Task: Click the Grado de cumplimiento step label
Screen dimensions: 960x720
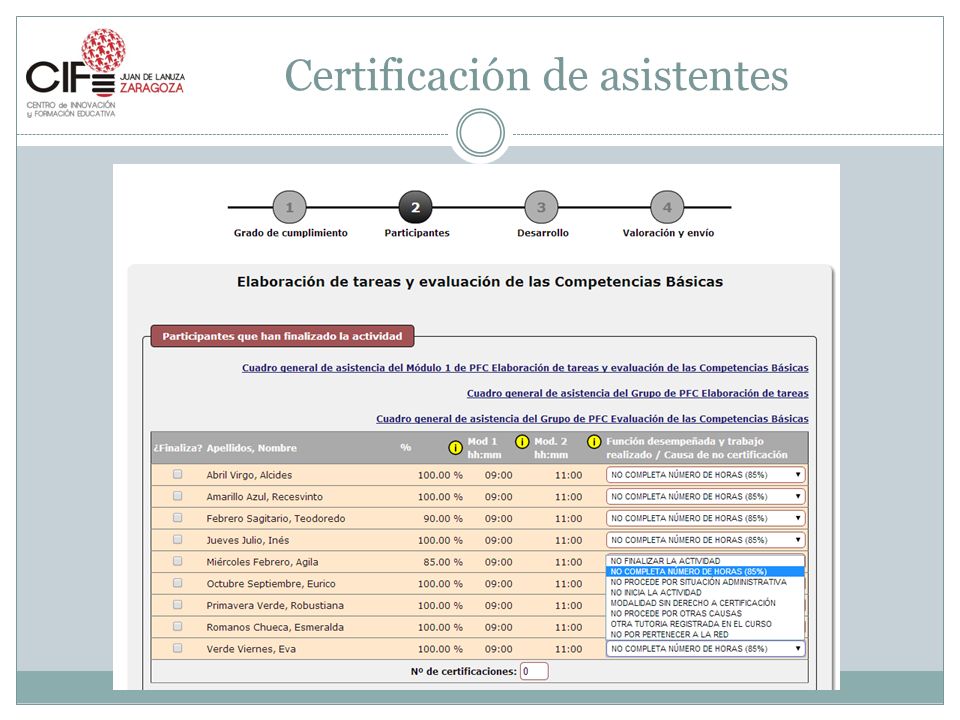Action: tap(290, 233)
